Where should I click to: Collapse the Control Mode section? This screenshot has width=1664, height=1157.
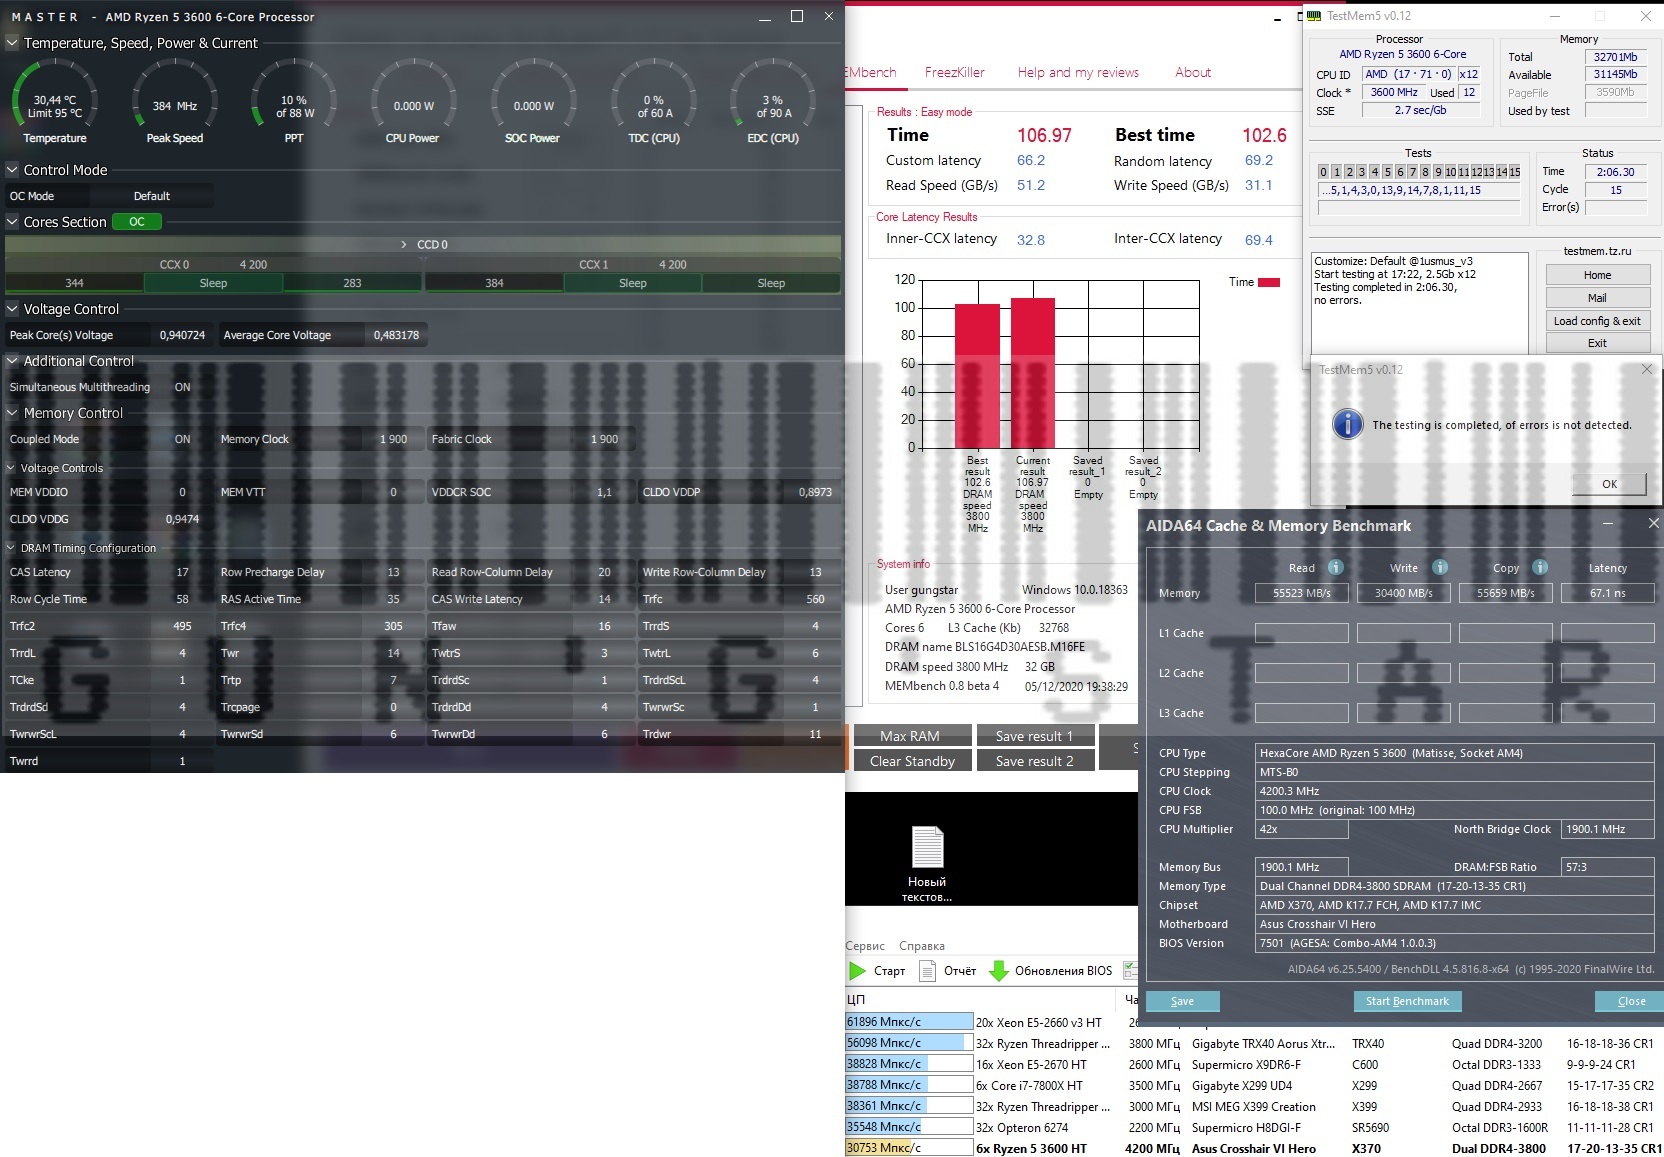12,170
